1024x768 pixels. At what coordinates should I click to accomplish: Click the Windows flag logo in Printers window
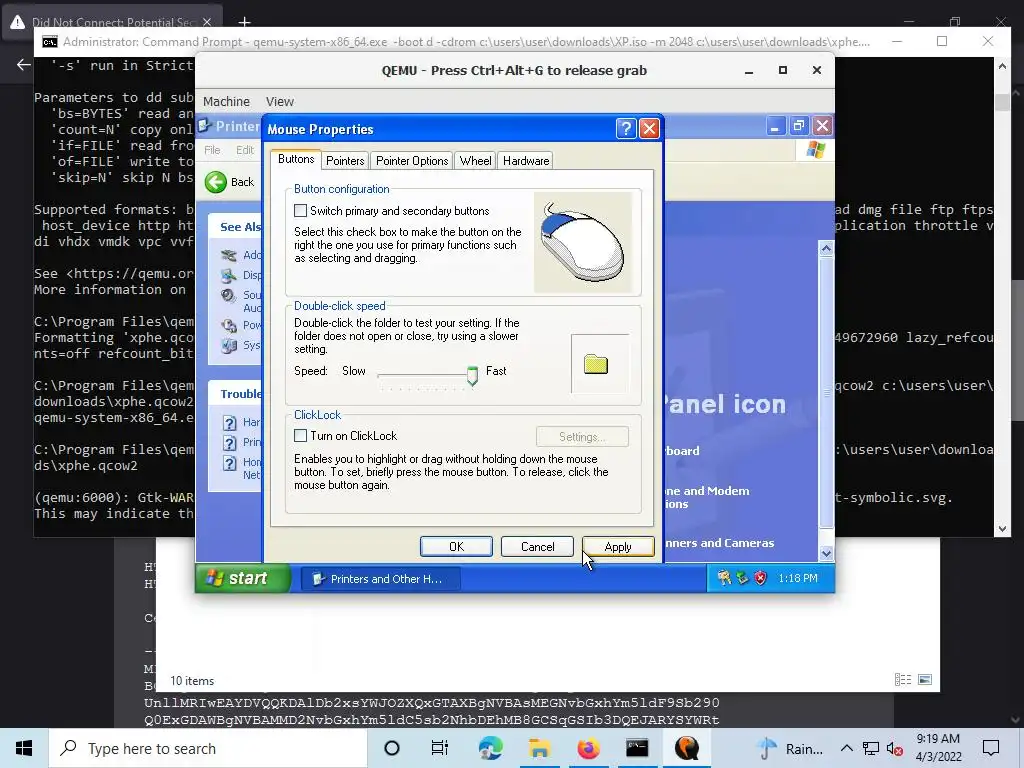(815, 150)
